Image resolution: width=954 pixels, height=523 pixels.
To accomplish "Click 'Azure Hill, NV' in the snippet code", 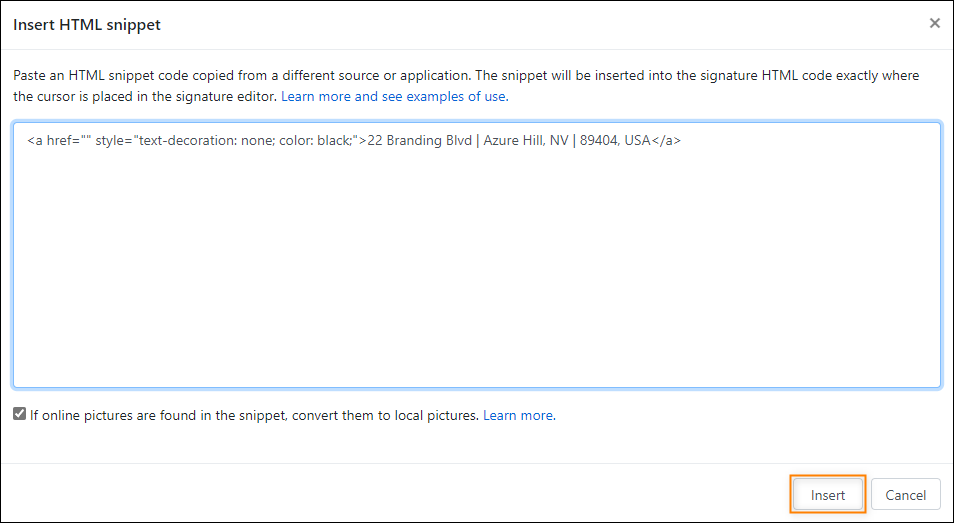I will (x=525, y=141).
